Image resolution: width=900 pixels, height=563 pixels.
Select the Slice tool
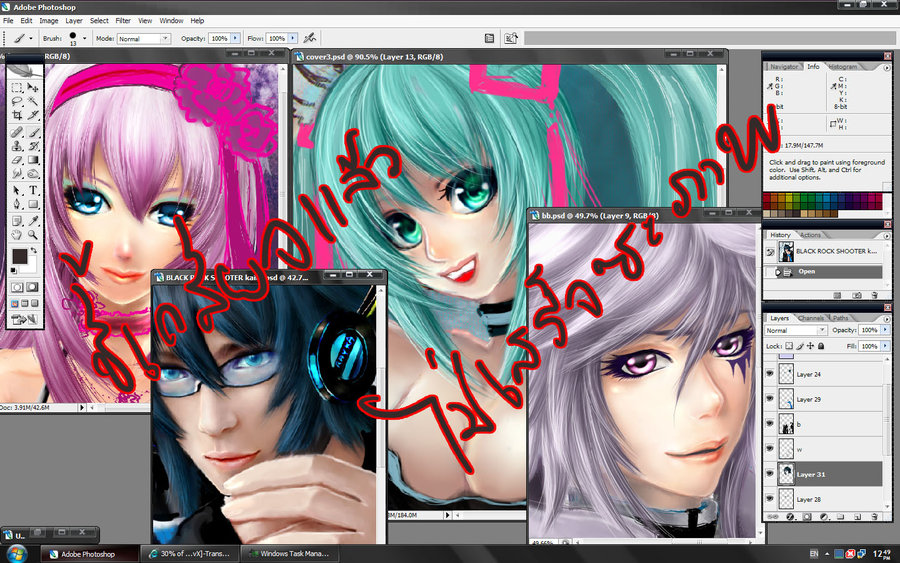click(x=33, y=115)
